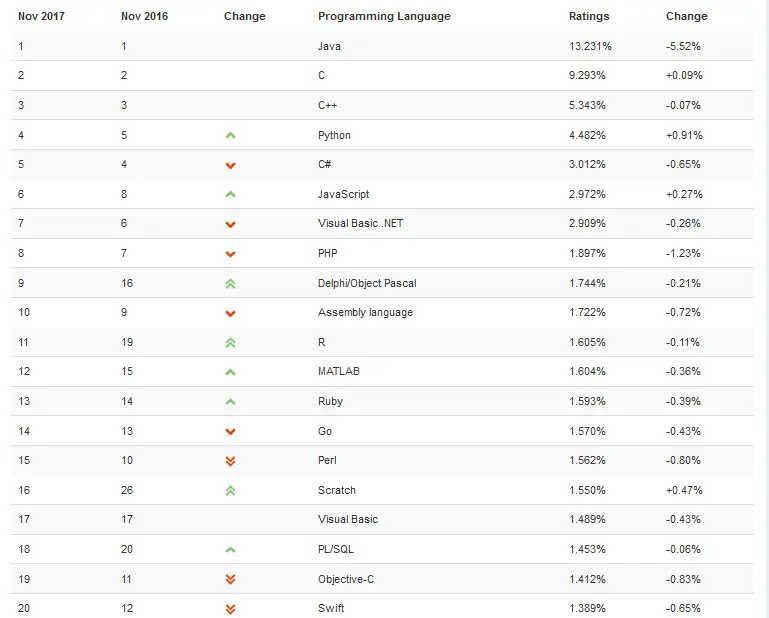The image size is (769, 618).
Task: Click the MATLAB language row
Action: pos(383,371)
